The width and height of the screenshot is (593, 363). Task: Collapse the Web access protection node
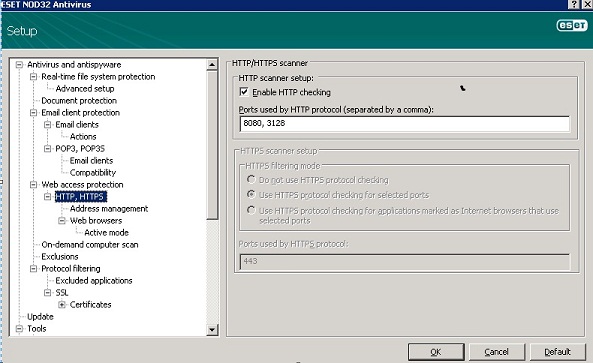[33, 185]
